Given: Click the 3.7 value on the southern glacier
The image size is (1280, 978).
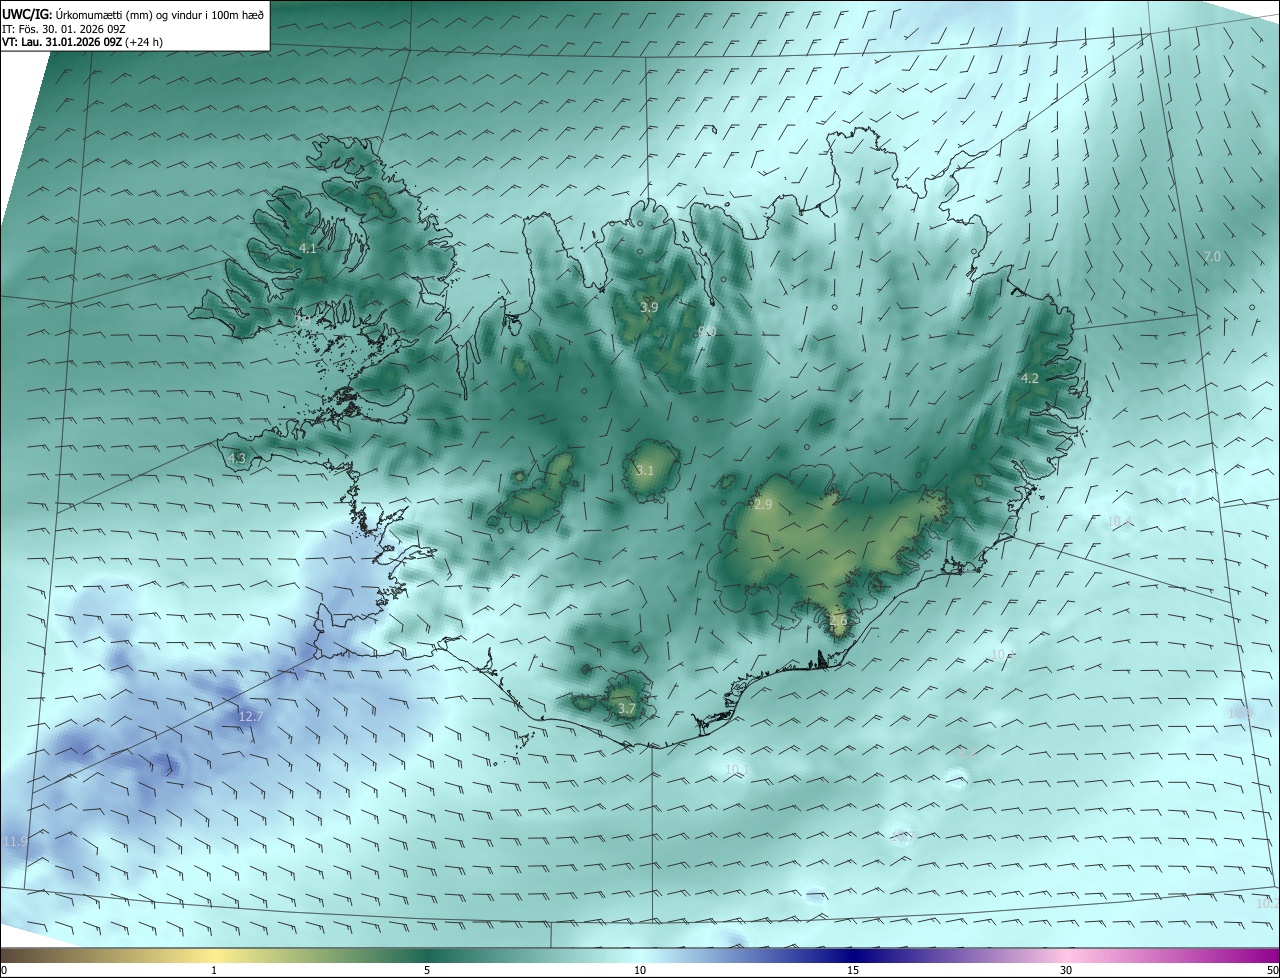Looking at the screenshot, I should (x=627, y=709).
